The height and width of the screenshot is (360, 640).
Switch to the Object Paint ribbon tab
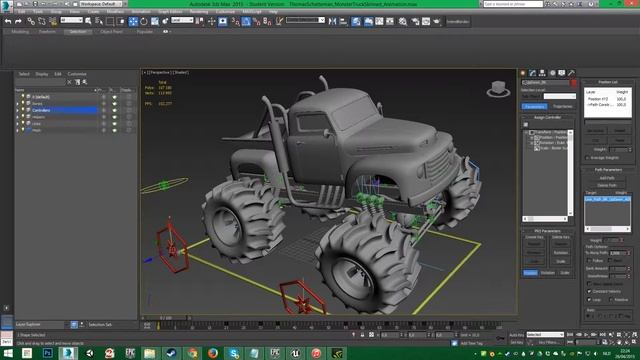111,31
